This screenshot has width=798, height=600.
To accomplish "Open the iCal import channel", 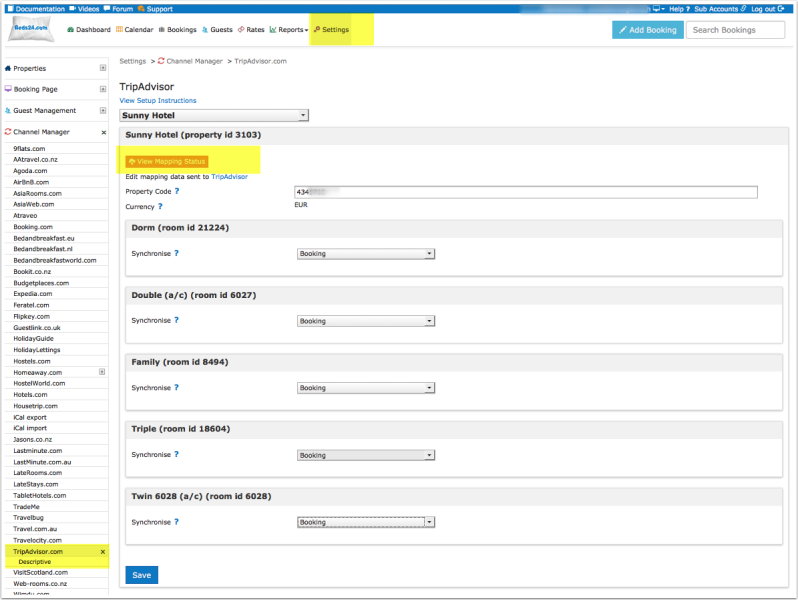I will coord(30,428).
